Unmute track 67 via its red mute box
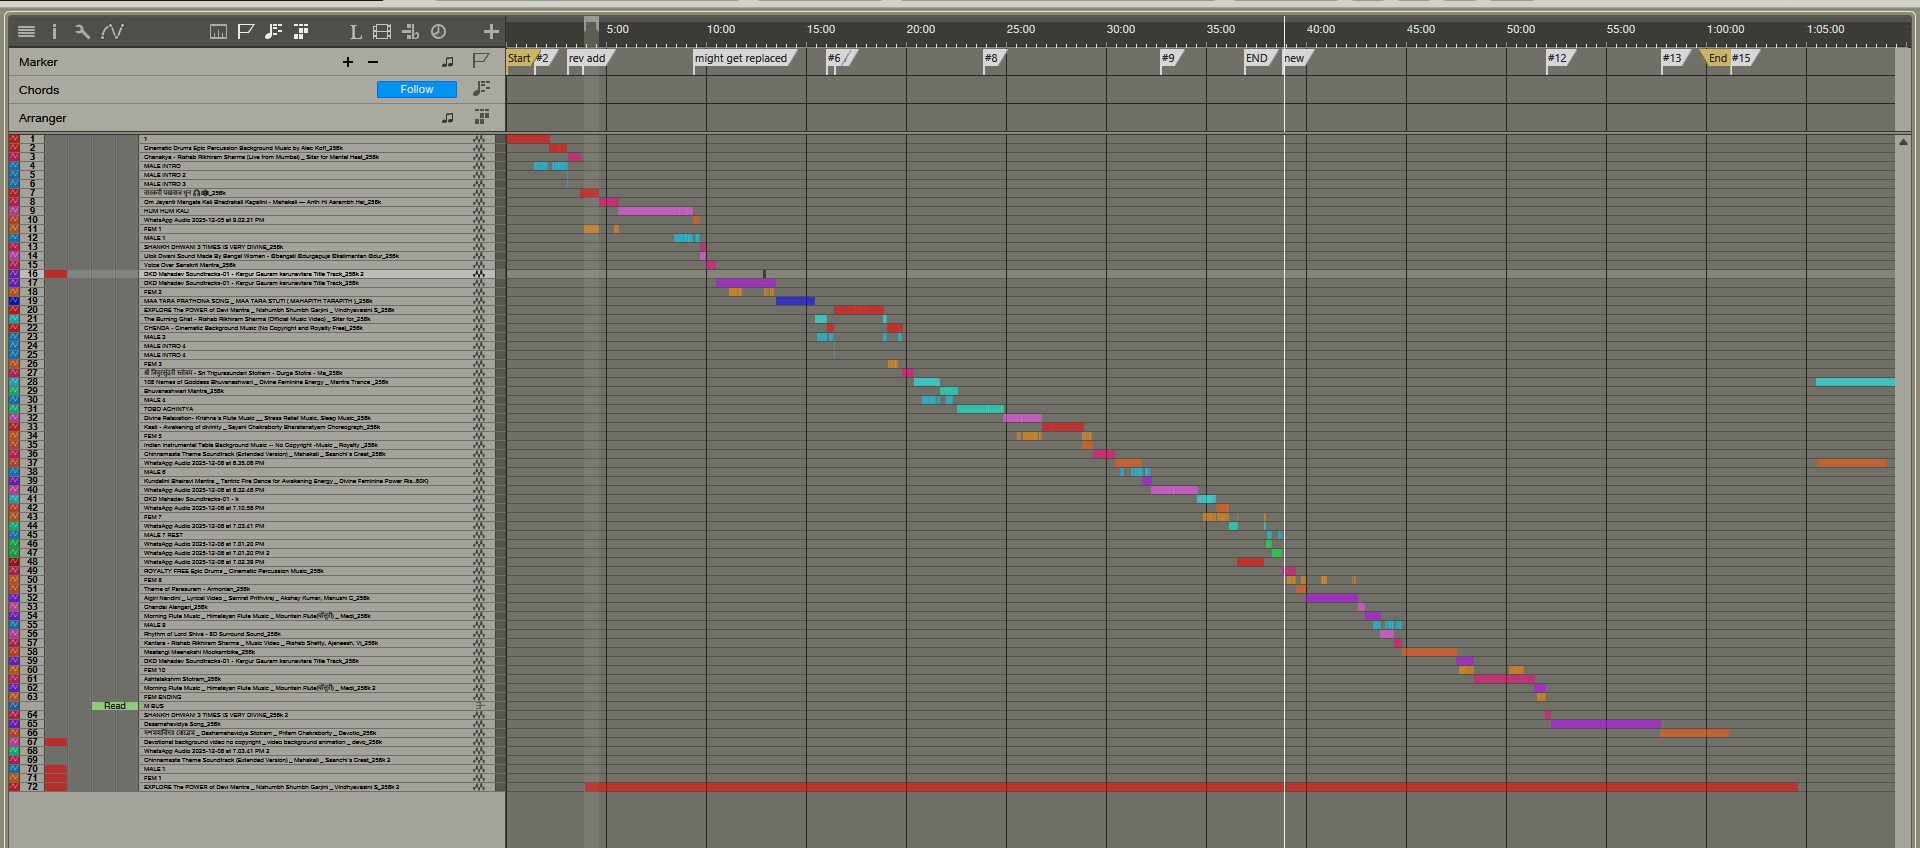This screenshot has width=1920, height=848. (56, 742)
